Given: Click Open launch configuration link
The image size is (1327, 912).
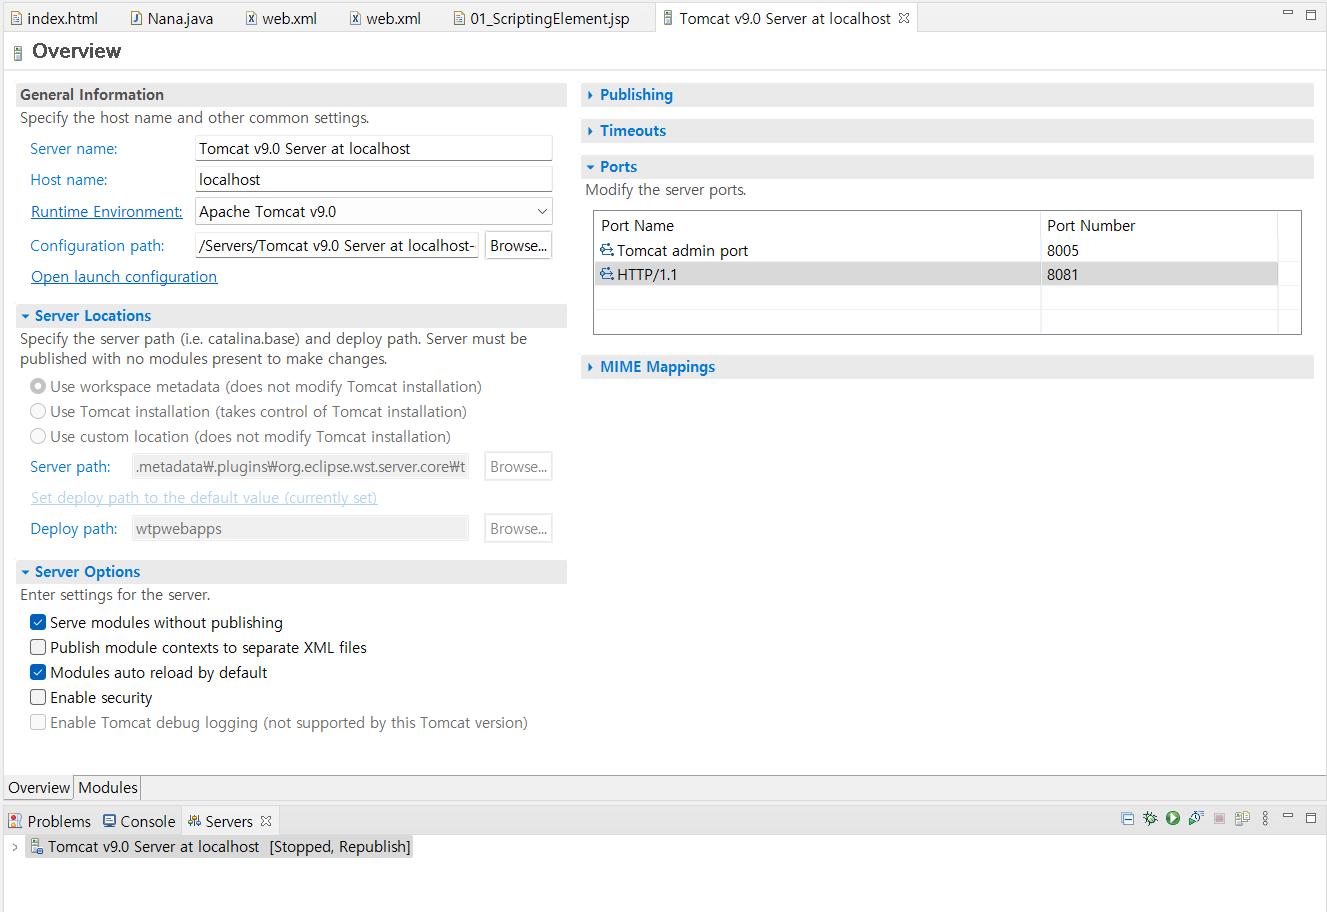Looking at the screenshot, I should tap(124, 276).
